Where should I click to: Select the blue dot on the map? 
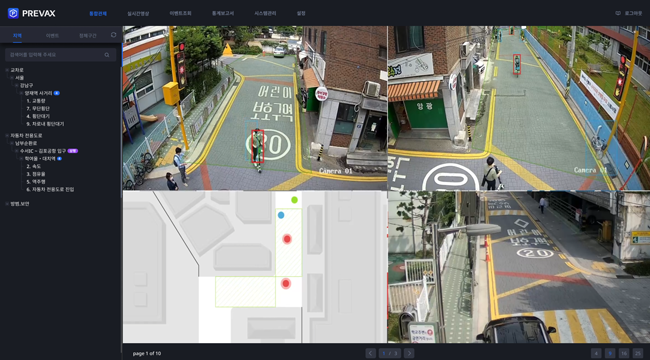click(x=281, y=215)
